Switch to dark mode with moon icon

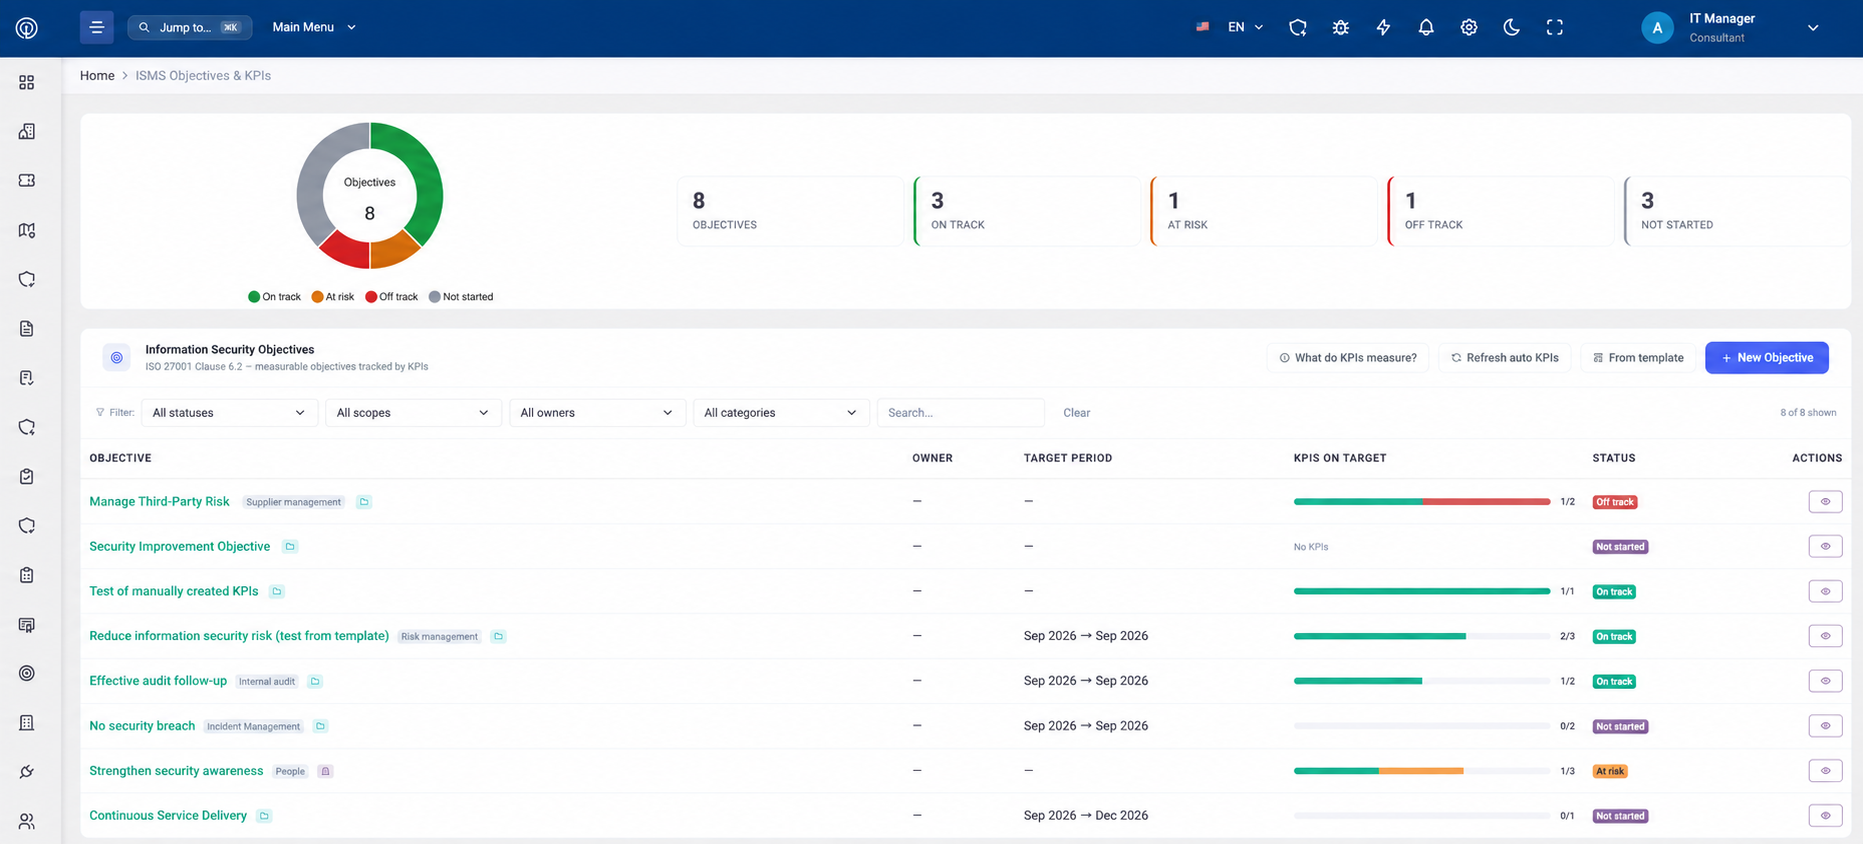coord(1512,27)
